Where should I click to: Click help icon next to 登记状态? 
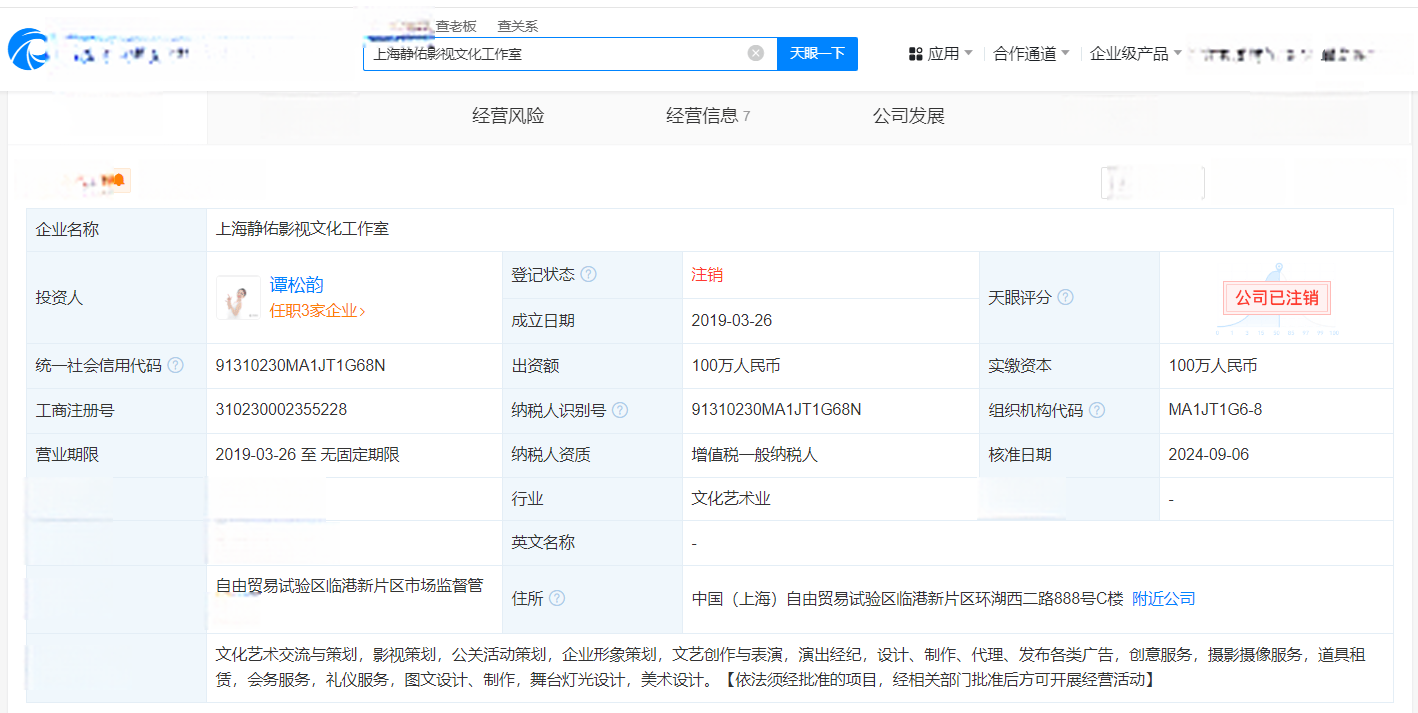(589, 274)
